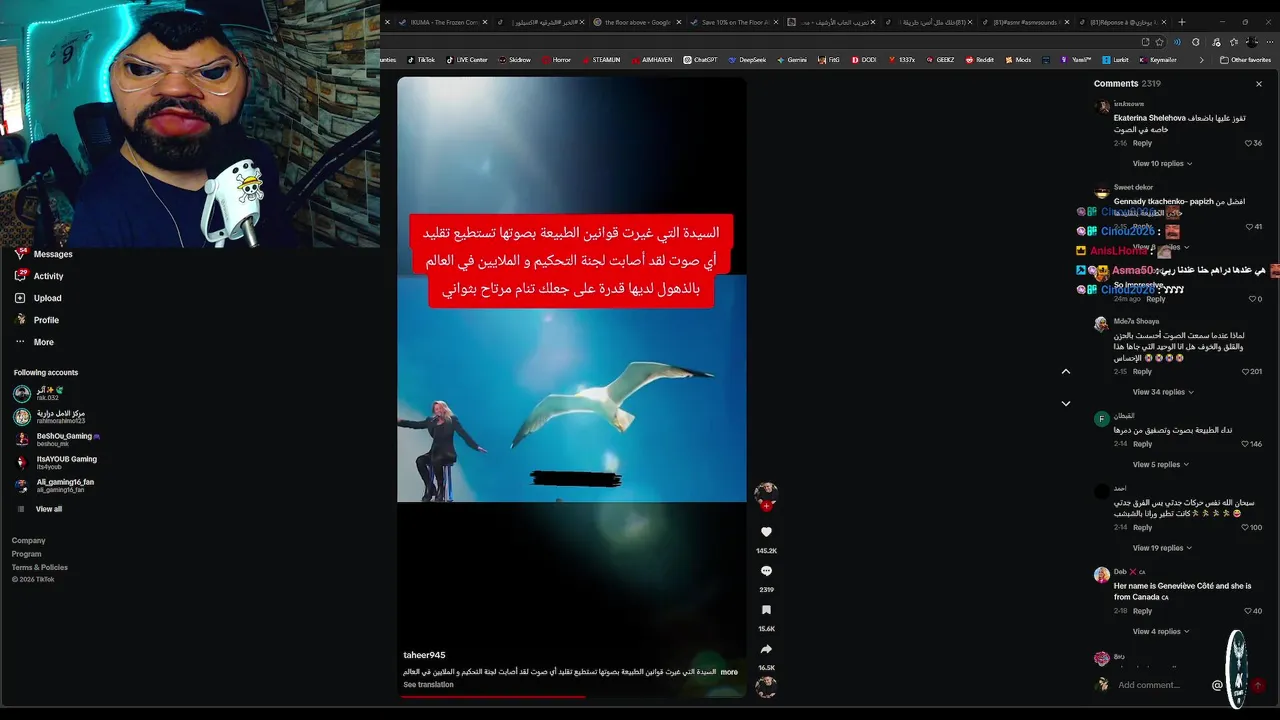
Task: Open the STEAMUN bookmark
Action: (601, 60)
